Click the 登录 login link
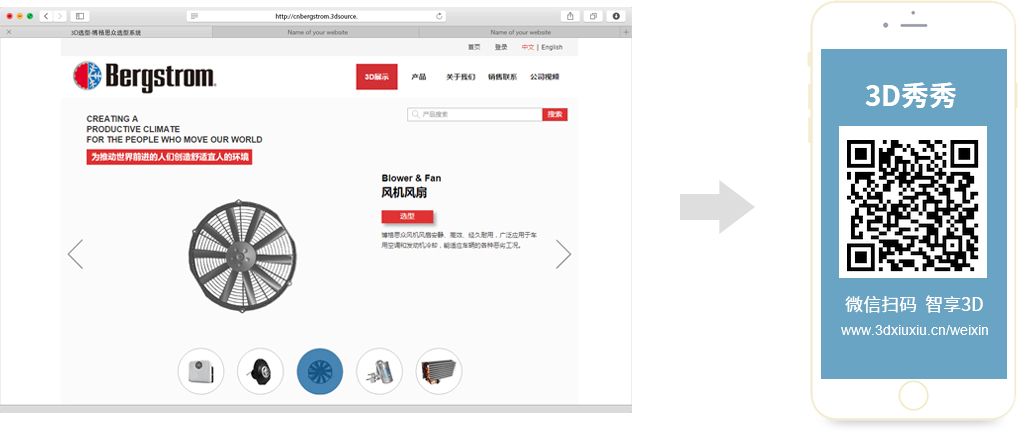 click(501, 47)
